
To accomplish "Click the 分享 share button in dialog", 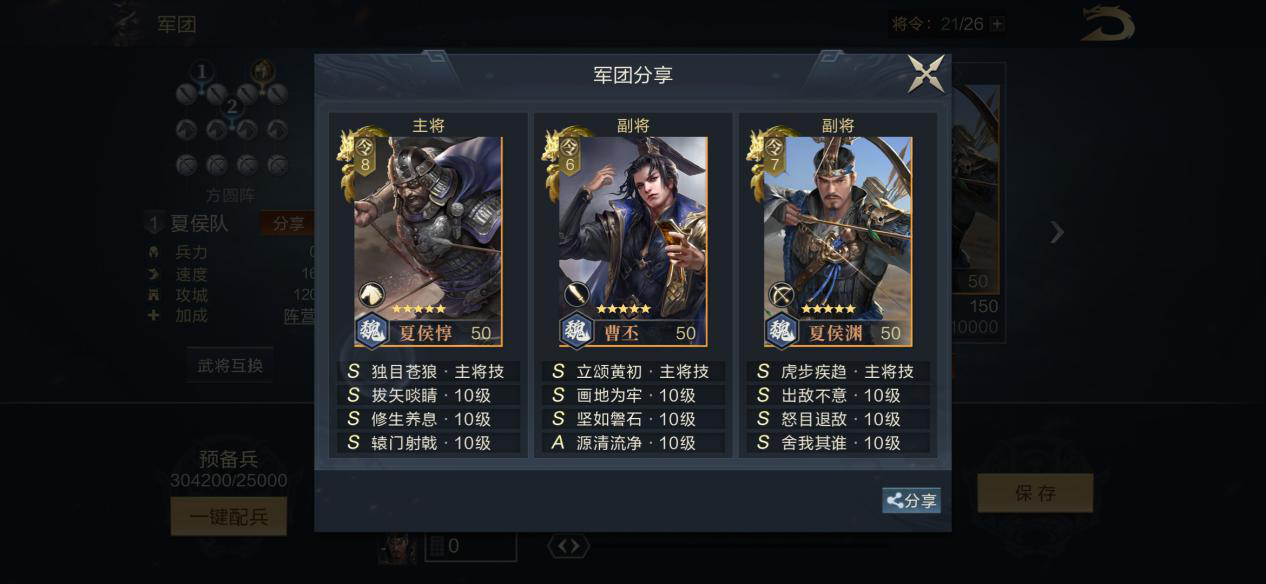I will [x=911, y=501].
